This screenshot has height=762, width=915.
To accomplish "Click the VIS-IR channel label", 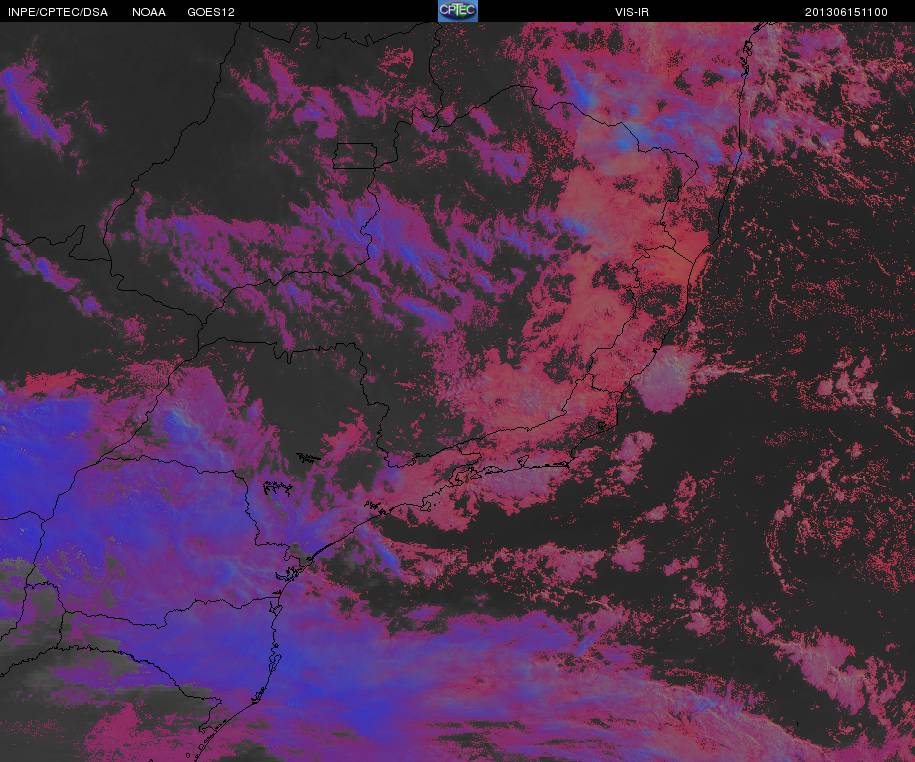I will [631, 12].
